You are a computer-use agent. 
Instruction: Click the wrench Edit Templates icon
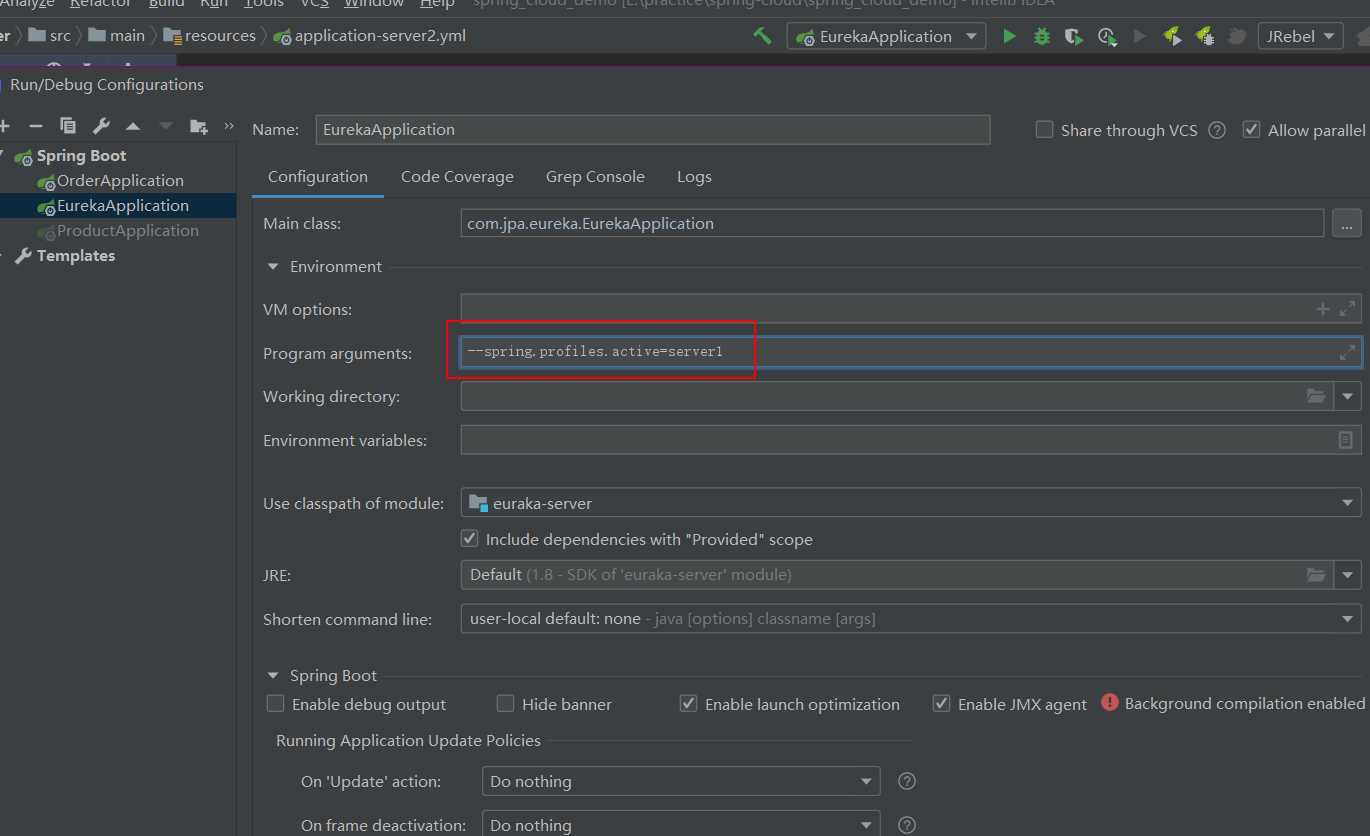tap(101, 126)
